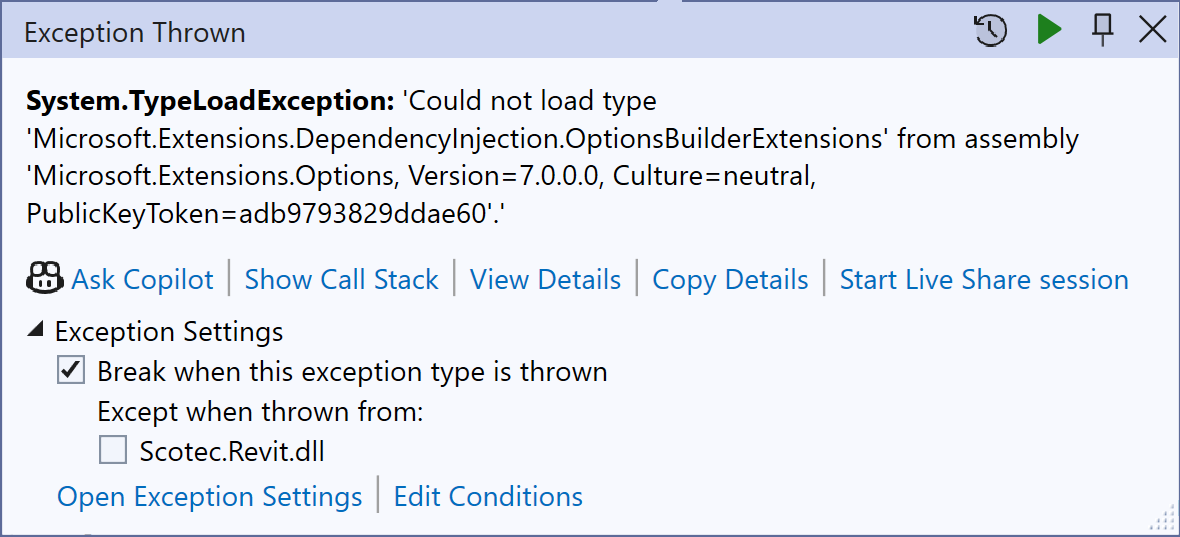Click 'Break when this exception type is thrown' label
The width and height of the screenshot is (1180, 537).
point(352,372)
